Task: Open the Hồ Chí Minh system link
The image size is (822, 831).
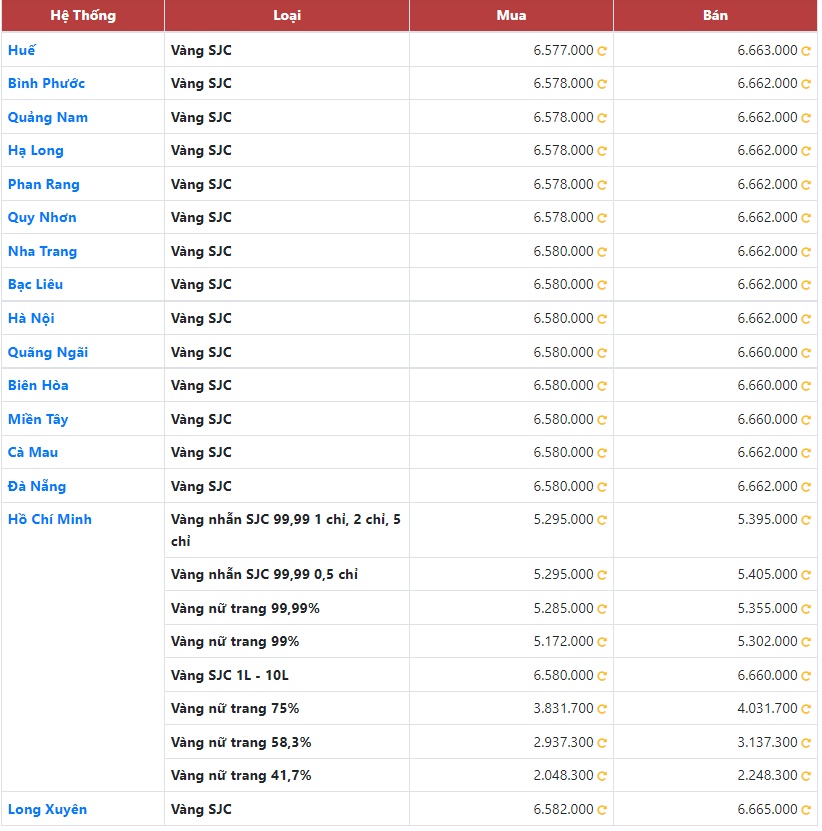Action: coord(50,519)
